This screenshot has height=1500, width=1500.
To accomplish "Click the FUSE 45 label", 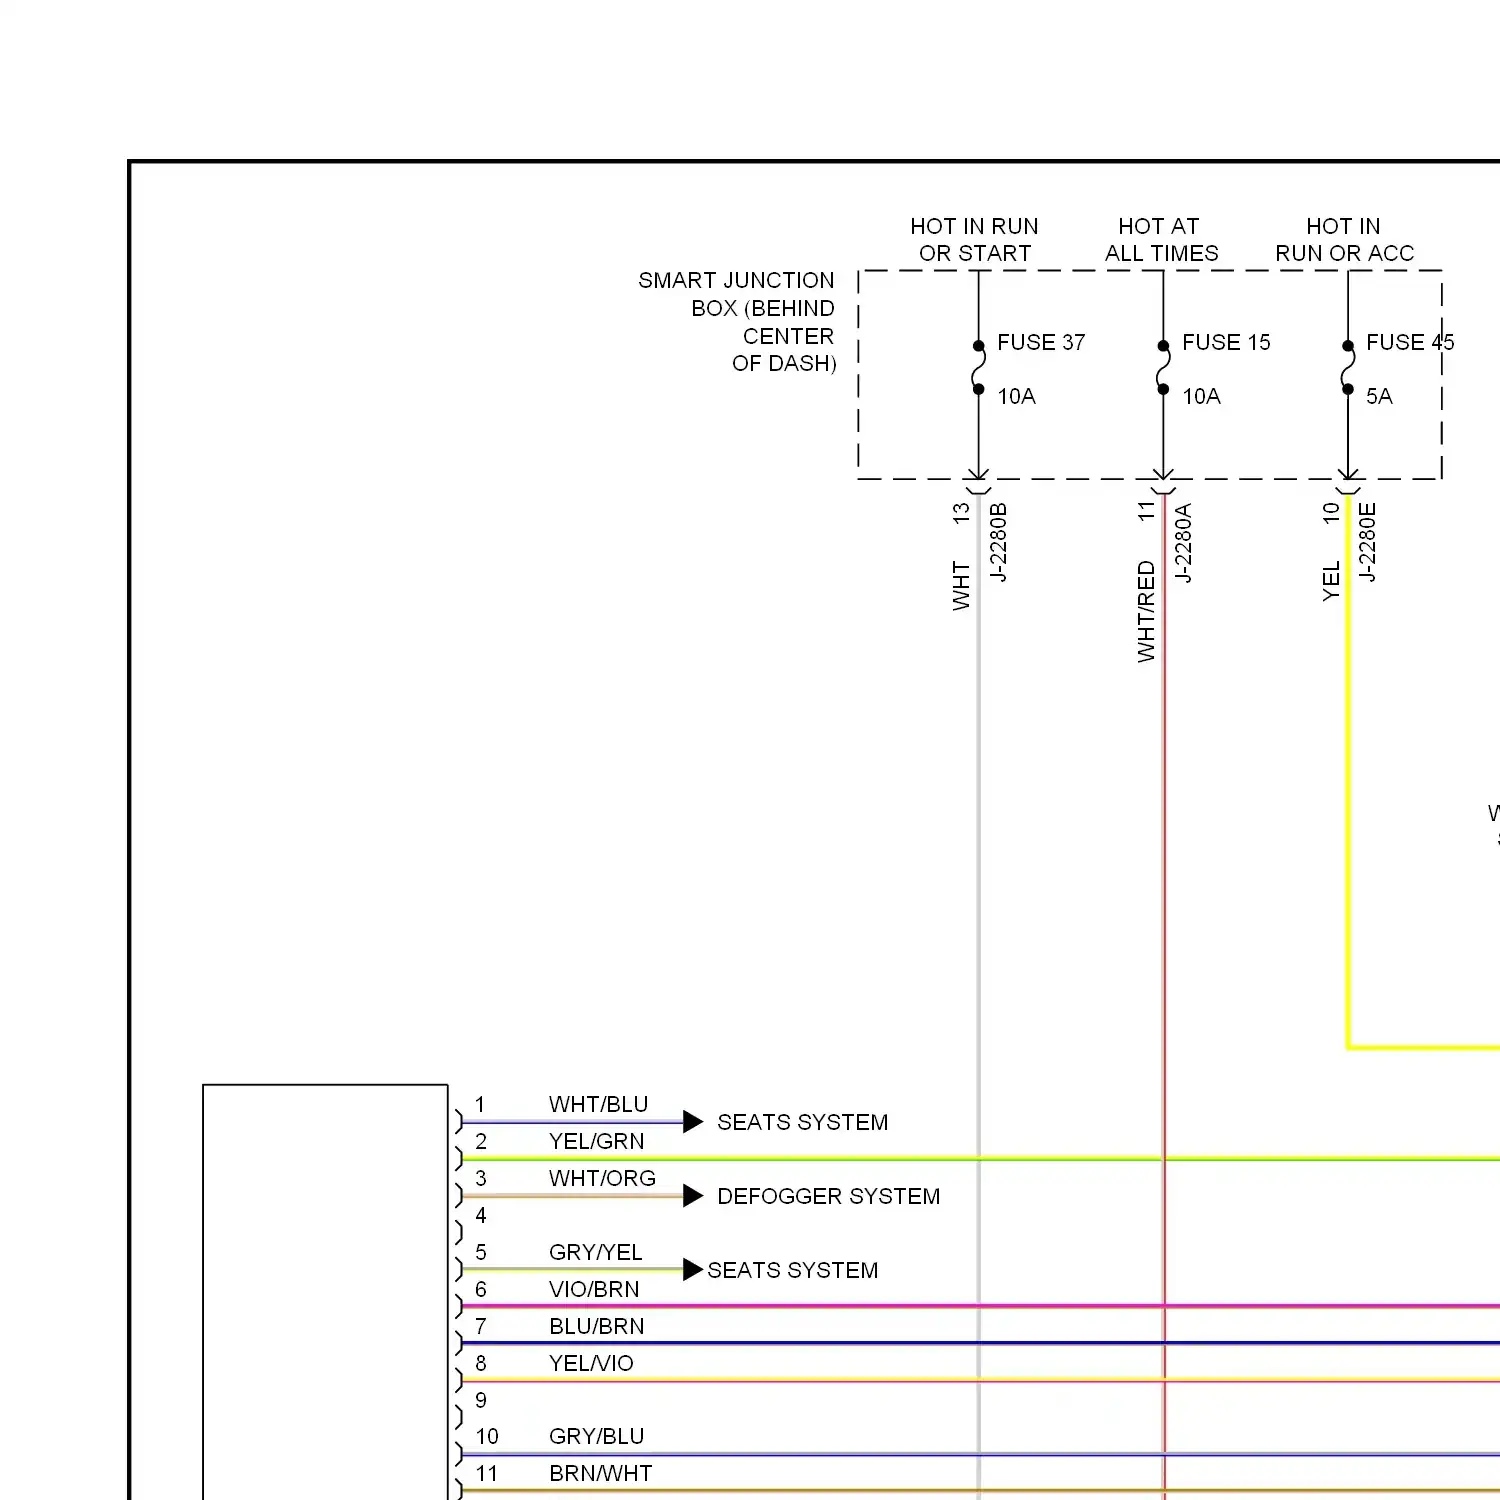I will click(1410, 343).
